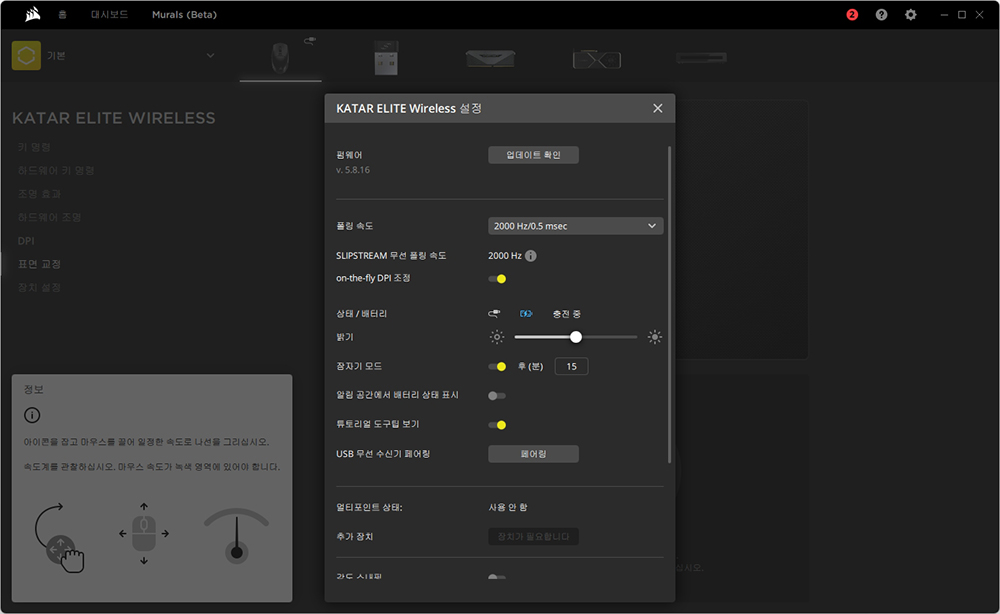Click the 2000 Hz SLIPSTREAM value text
This screenshot has width=1000, height=614.
click(504, 256)
